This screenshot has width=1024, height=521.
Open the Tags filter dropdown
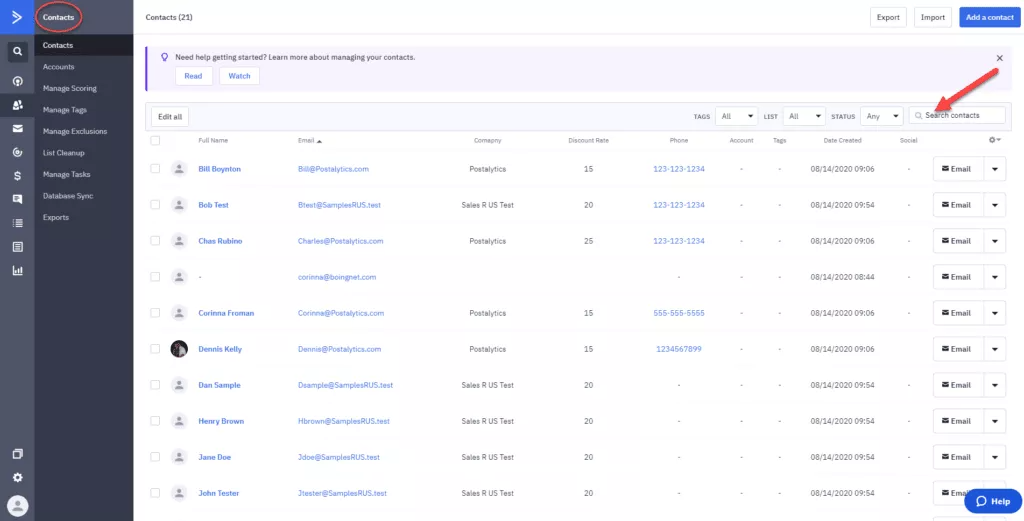click(x=736, y=116)
